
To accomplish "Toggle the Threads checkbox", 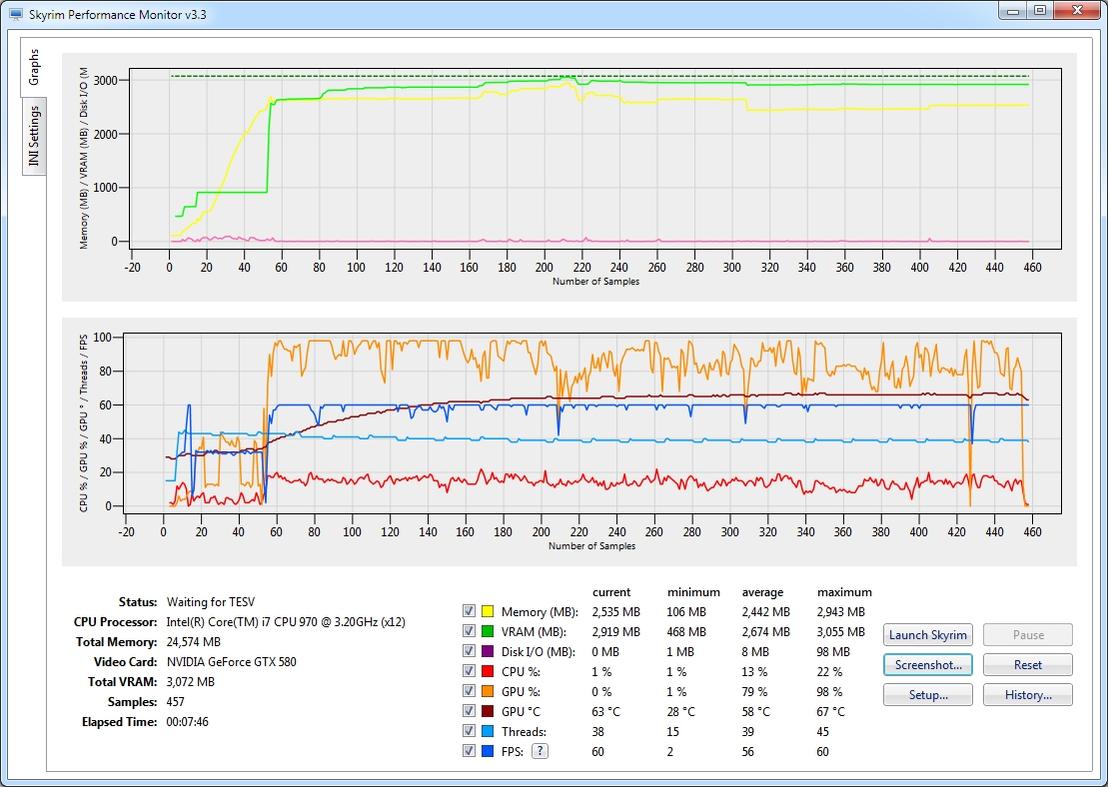I will [x=469, y=731].
